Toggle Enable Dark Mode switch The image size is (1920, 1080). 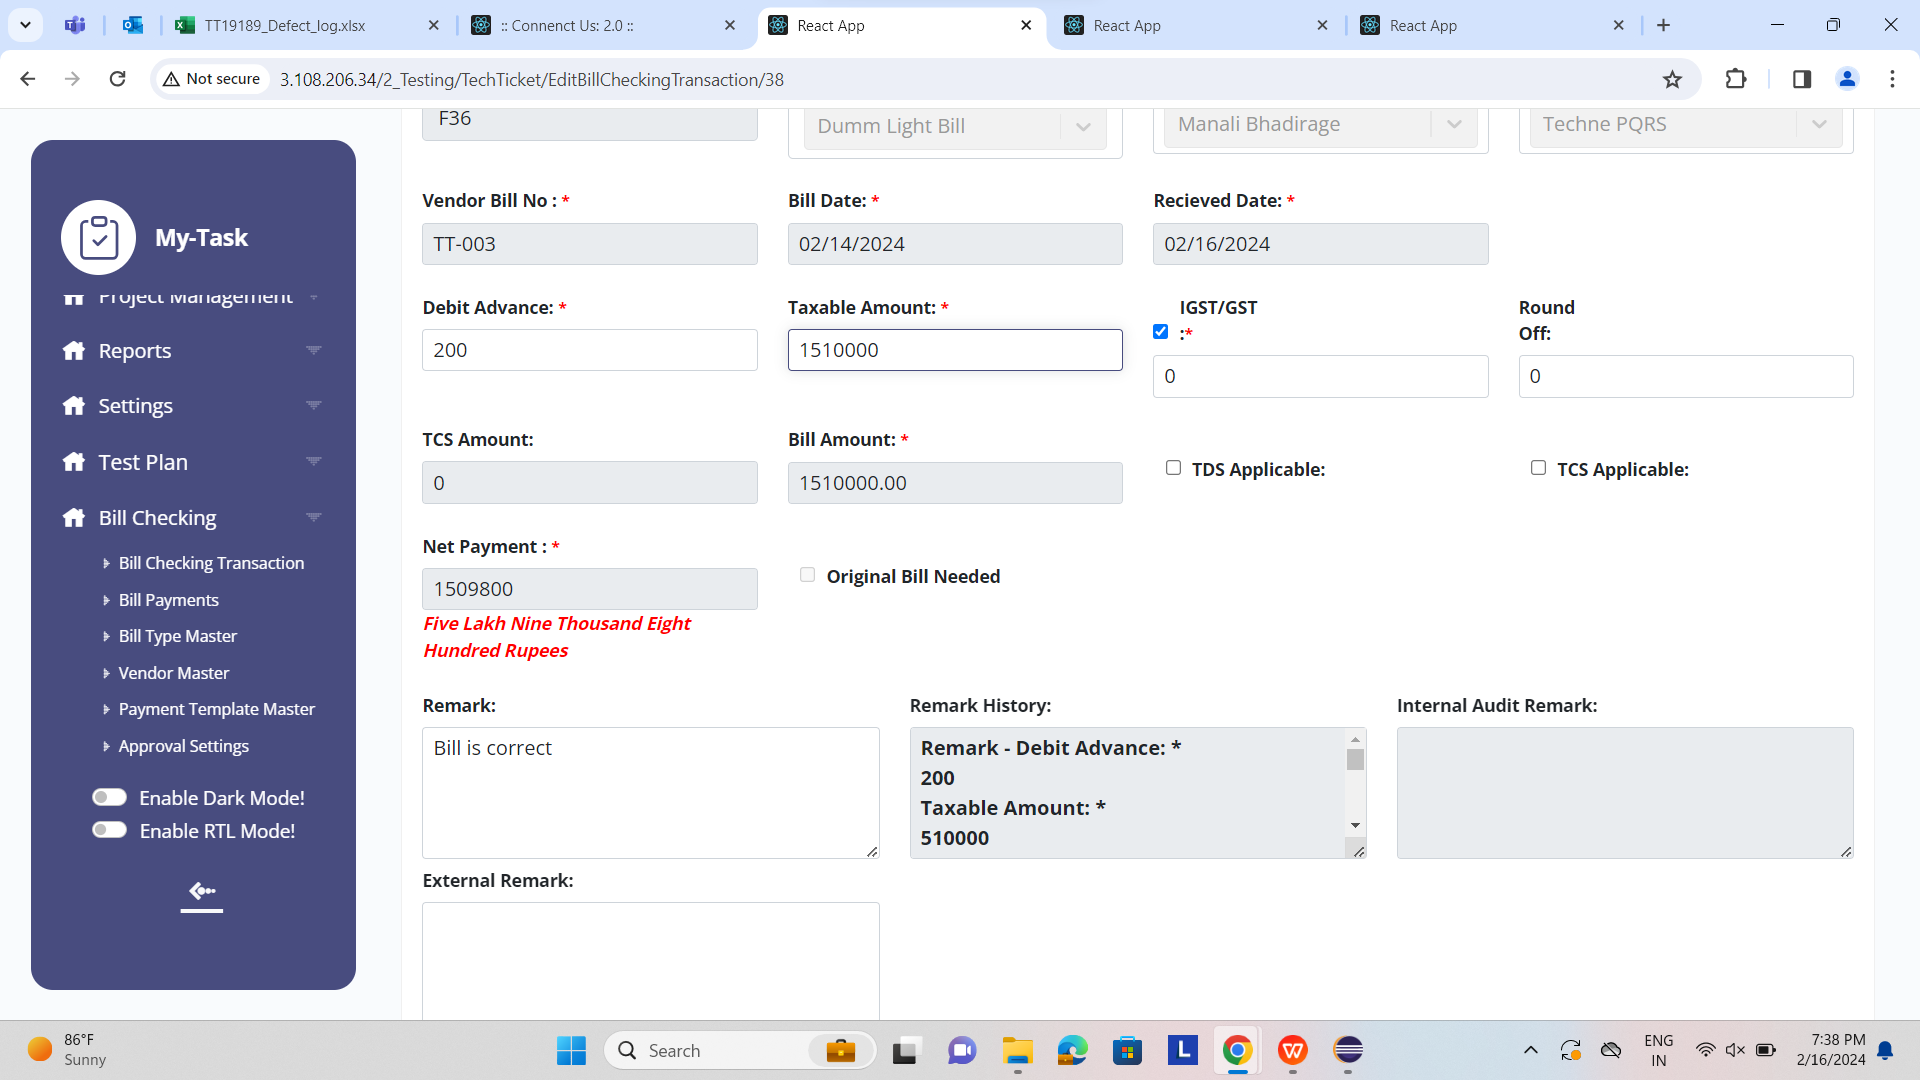109,797
